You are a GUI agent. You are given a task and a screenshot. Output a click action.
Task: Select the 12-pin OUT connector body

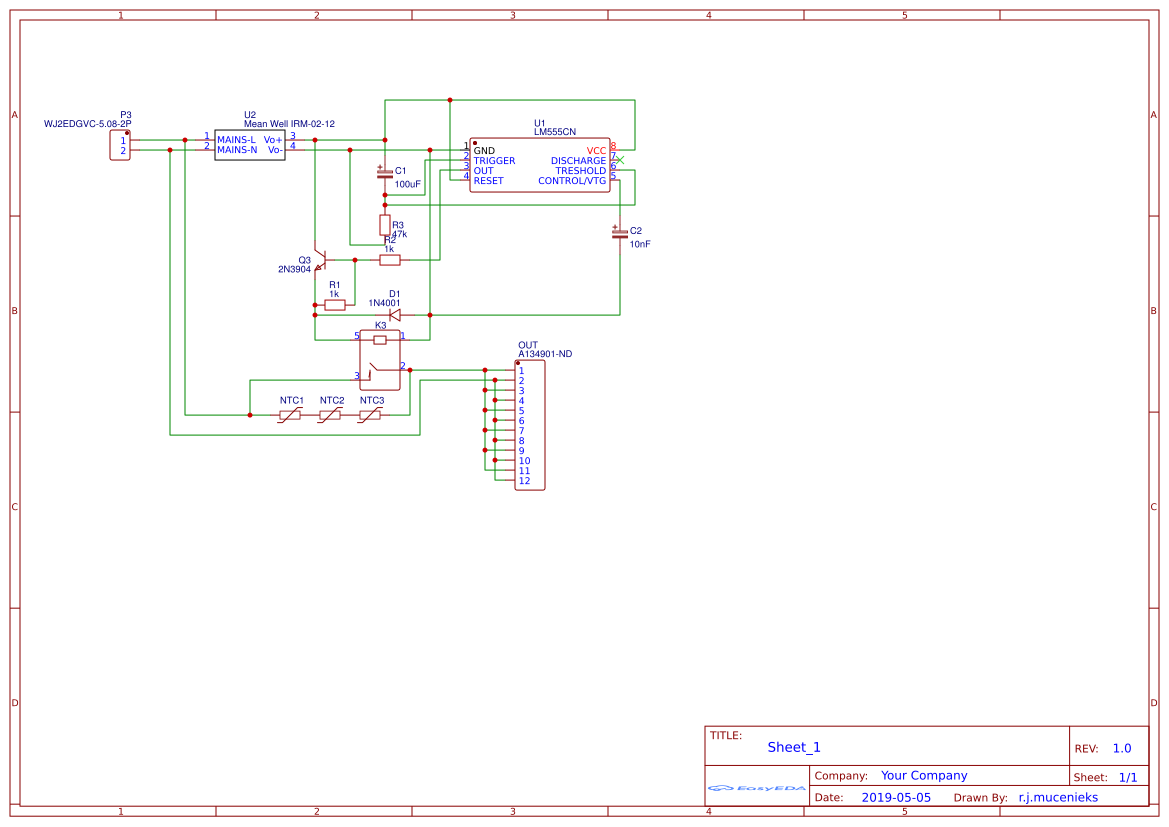click(x=531, y=425)
